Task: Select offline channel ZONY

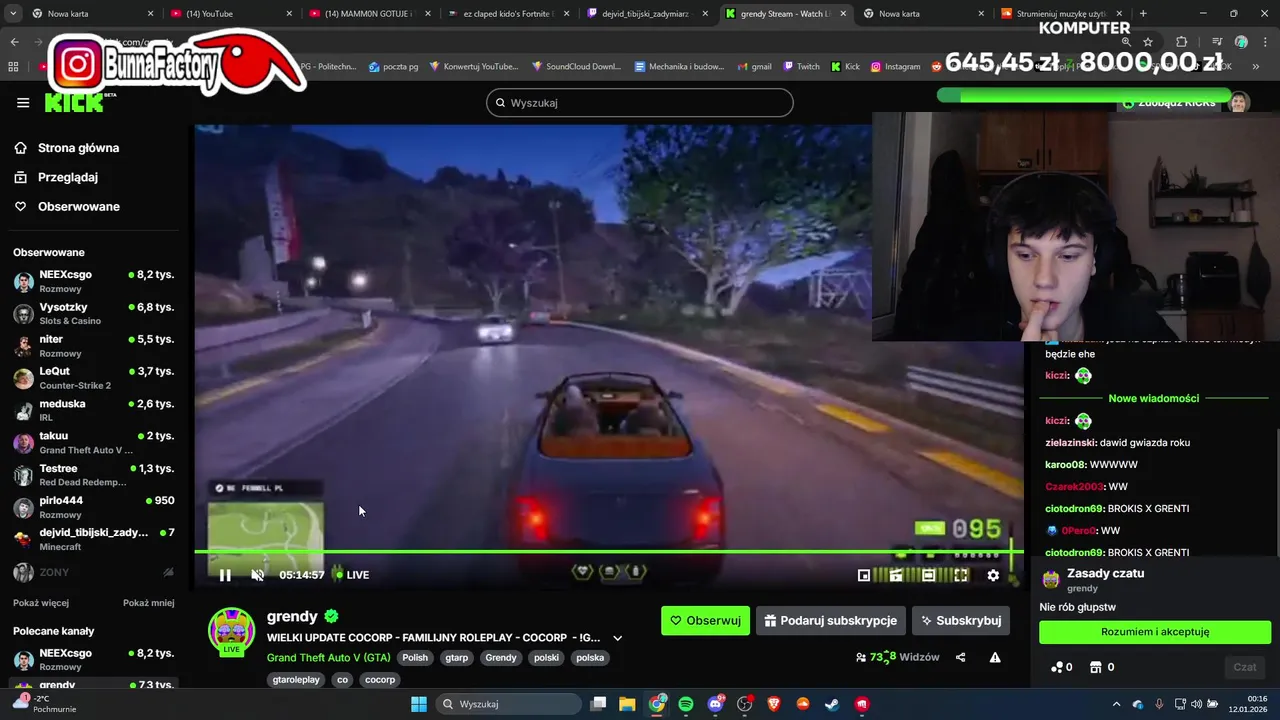Action: click(x=93, y=572)
